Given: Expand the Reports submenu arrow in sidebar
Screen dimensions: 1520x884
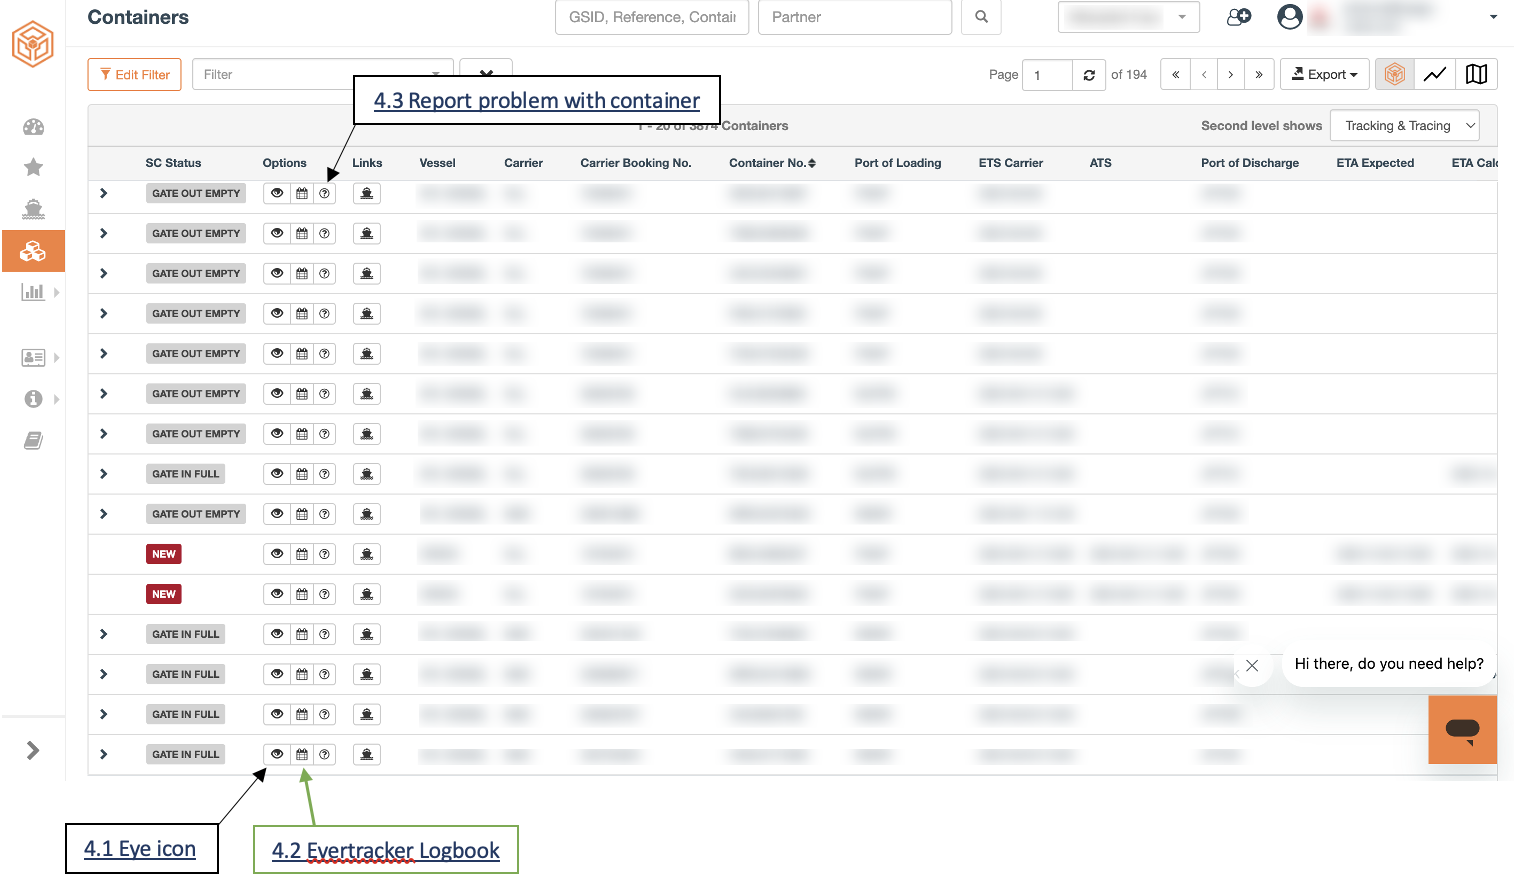Looking at the screenshot, I should (x=56, y=292).
